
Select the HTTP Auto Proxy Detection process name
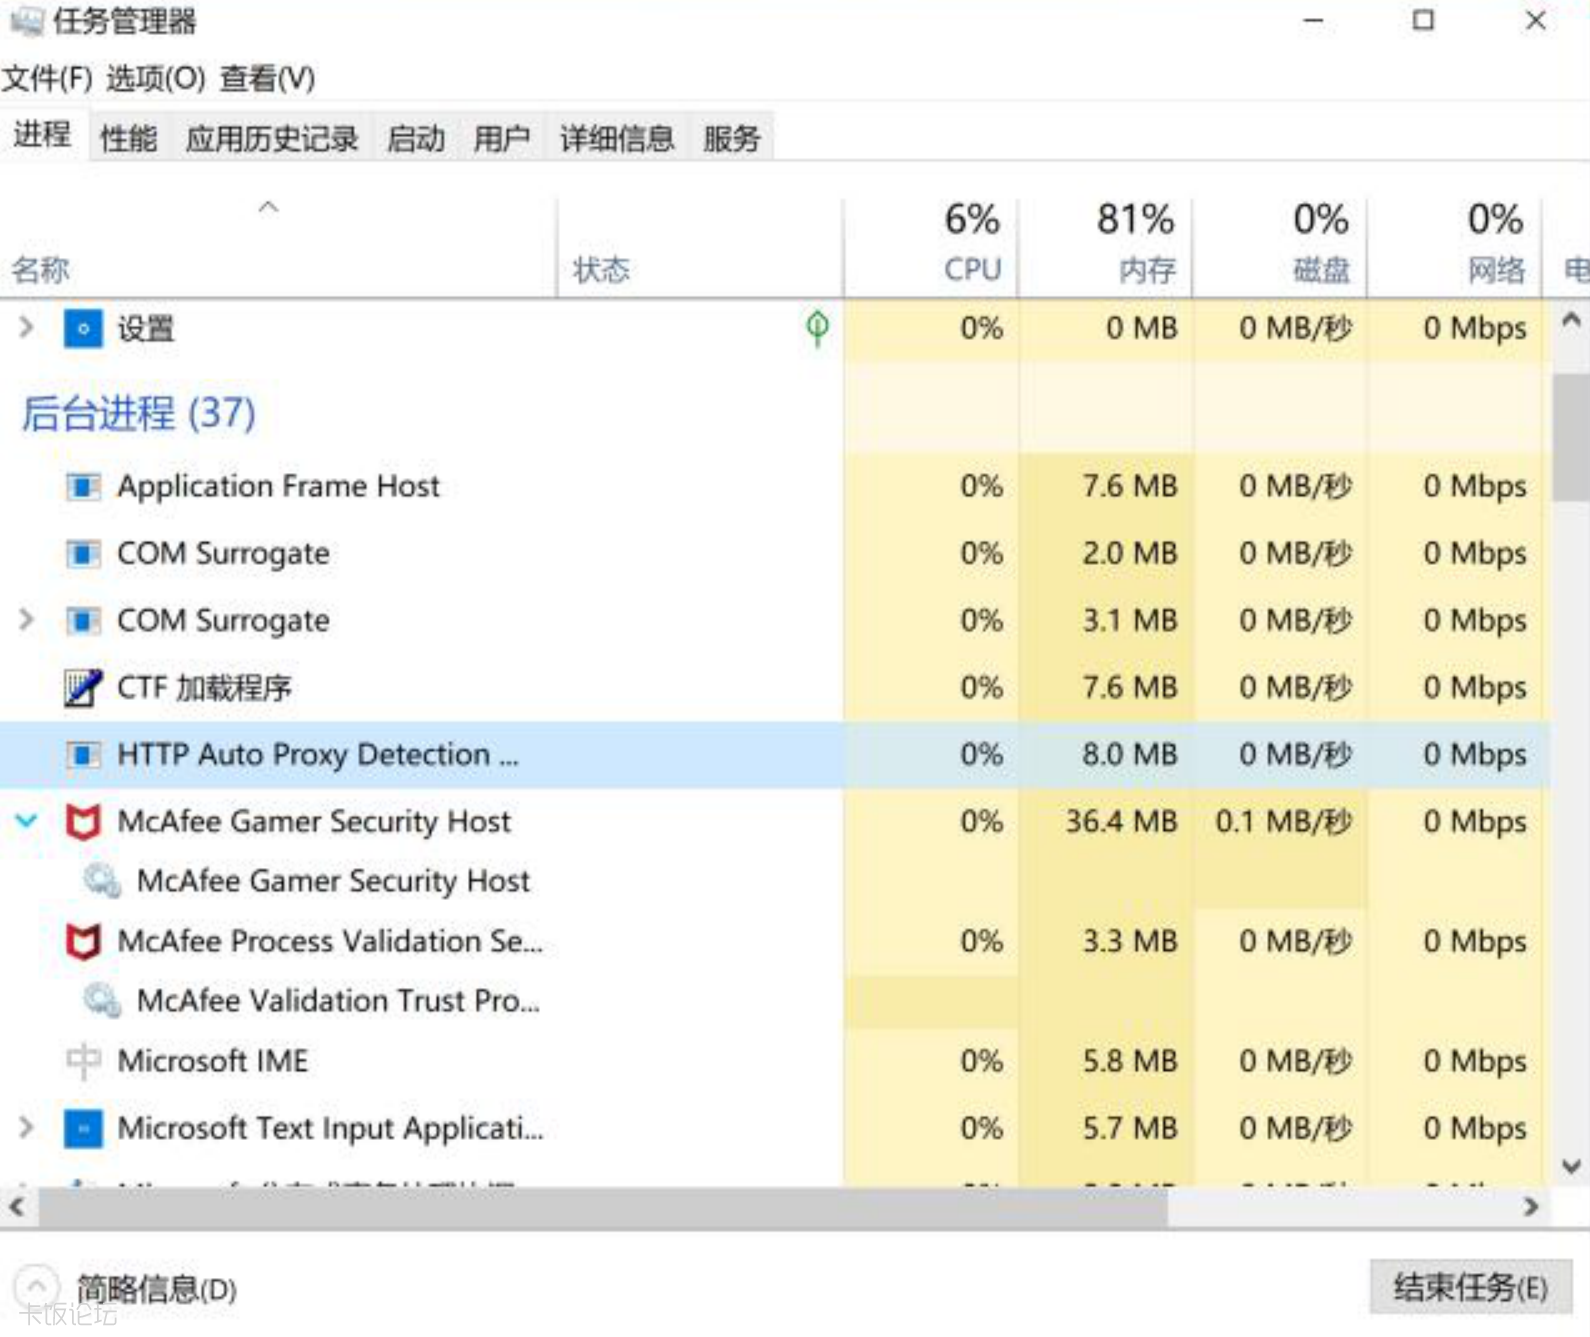tap(318, 755)
